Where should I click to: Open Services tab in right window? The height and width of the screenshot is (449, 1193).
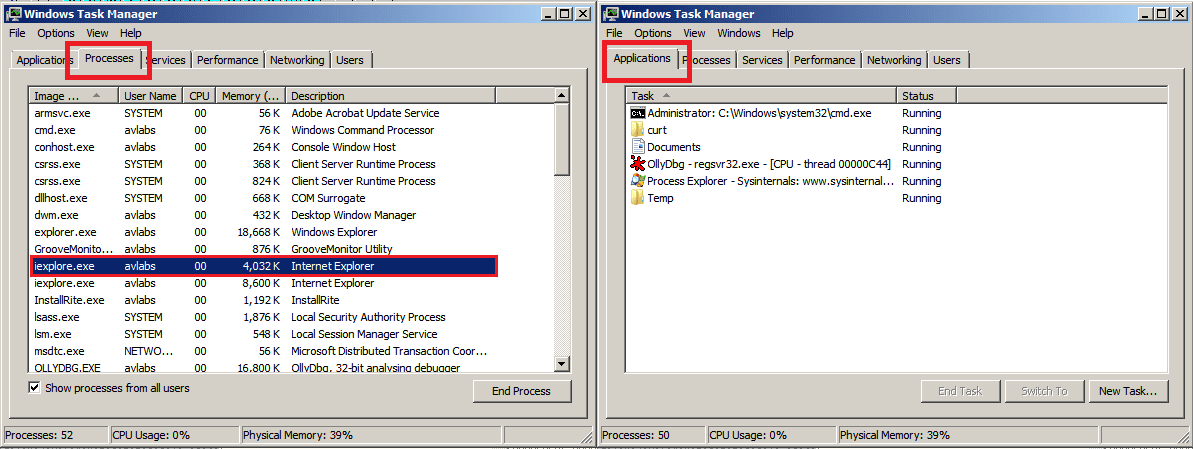point(762,60)
